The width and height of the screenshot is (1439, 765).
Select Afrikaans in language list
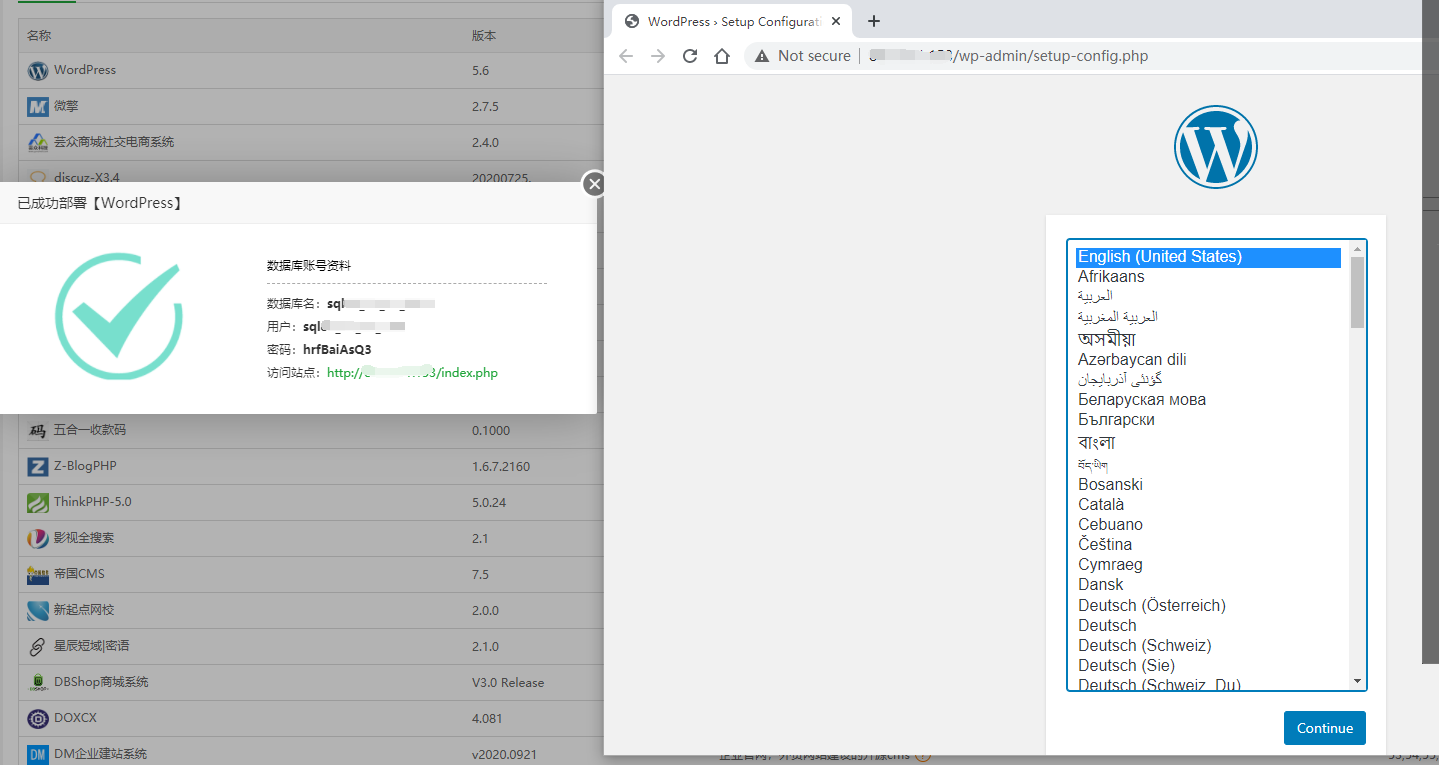1111,277
